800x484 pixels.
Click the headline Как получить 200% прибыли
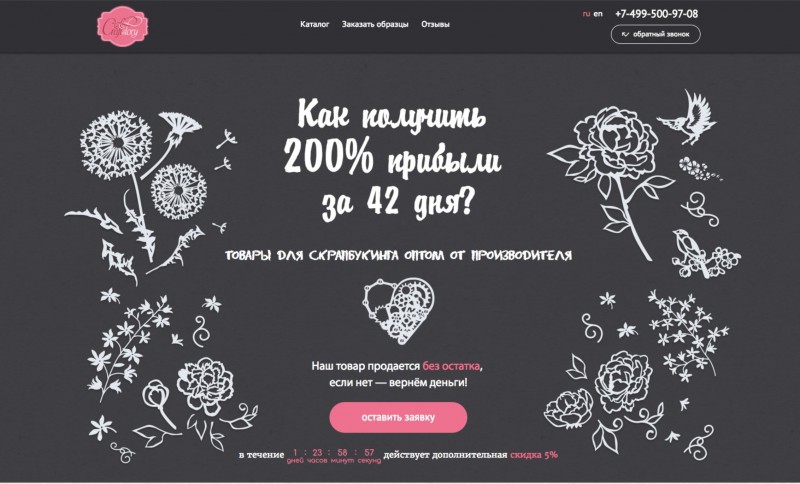point(392,137)
